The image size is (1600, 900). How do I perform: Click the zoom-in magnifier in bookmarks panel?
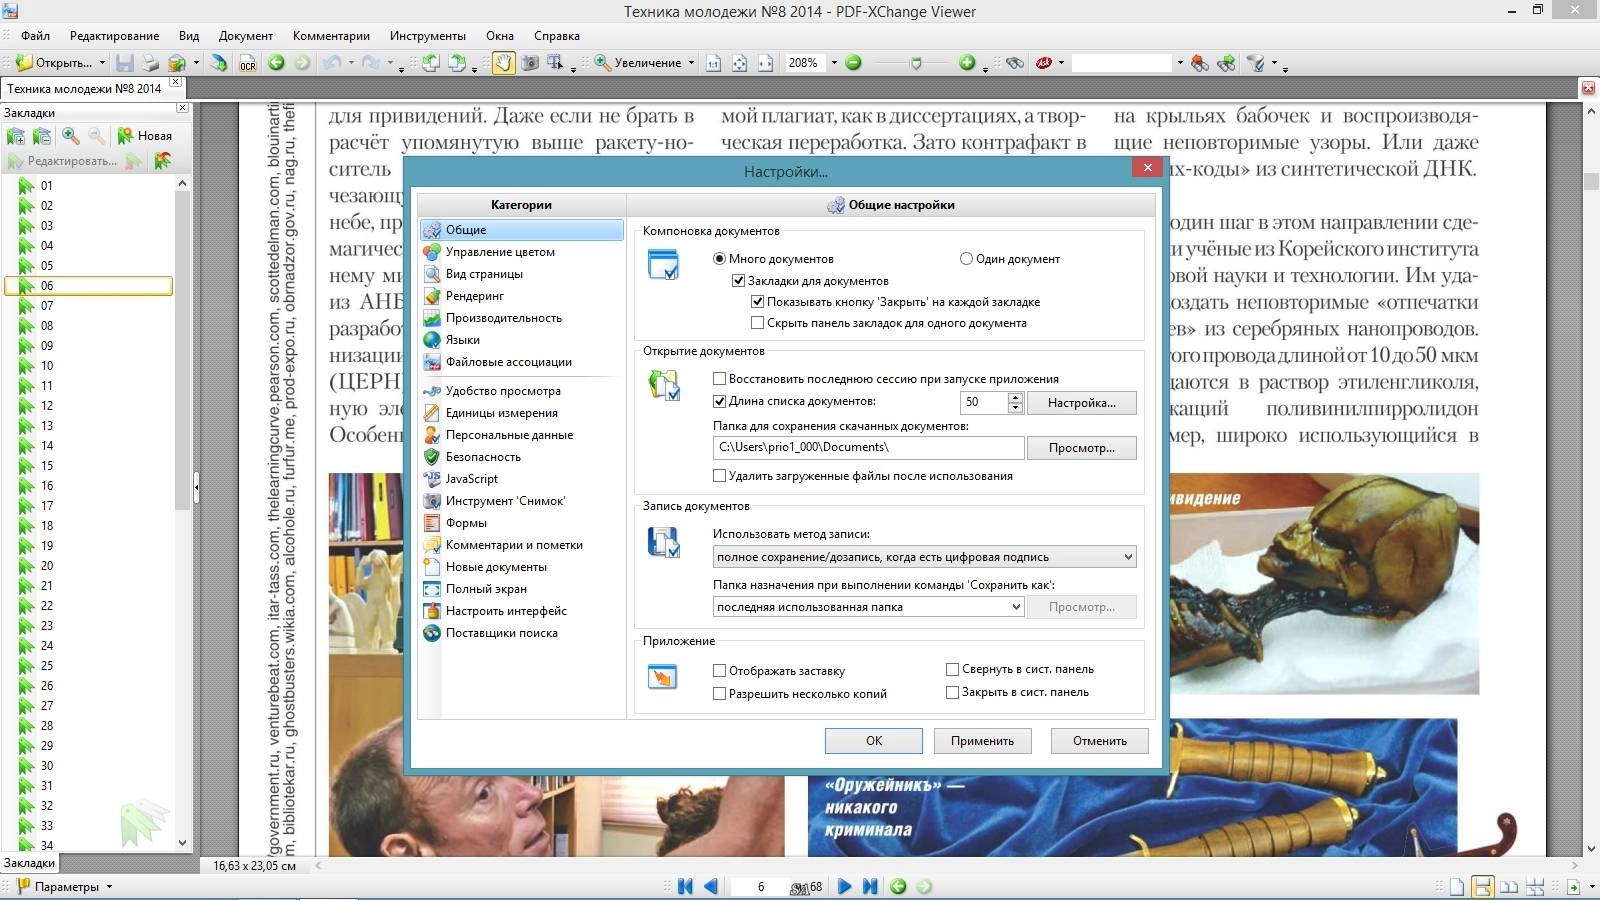[x=70, y=135]
